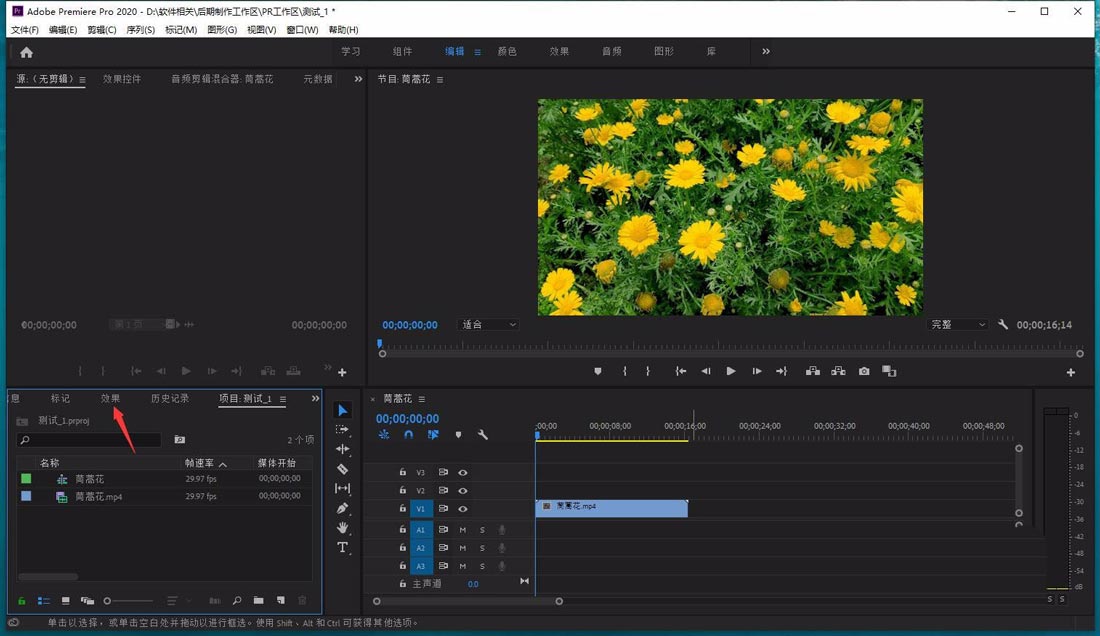Open the 完整 playback resolution dropdown
This screenshot has width=1100, height=636.
[958, 325]
